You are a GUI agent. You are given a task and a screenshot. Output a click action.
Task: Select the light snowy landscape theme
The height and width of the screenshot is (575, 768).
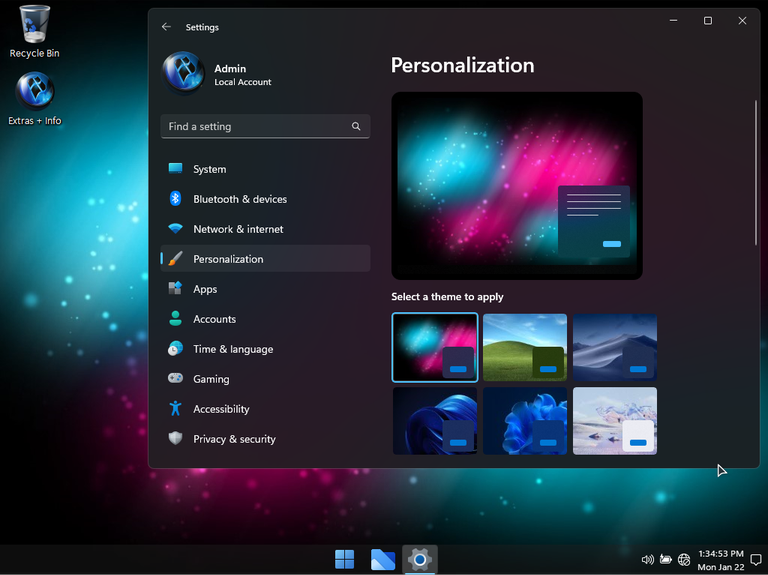point(615,420)
